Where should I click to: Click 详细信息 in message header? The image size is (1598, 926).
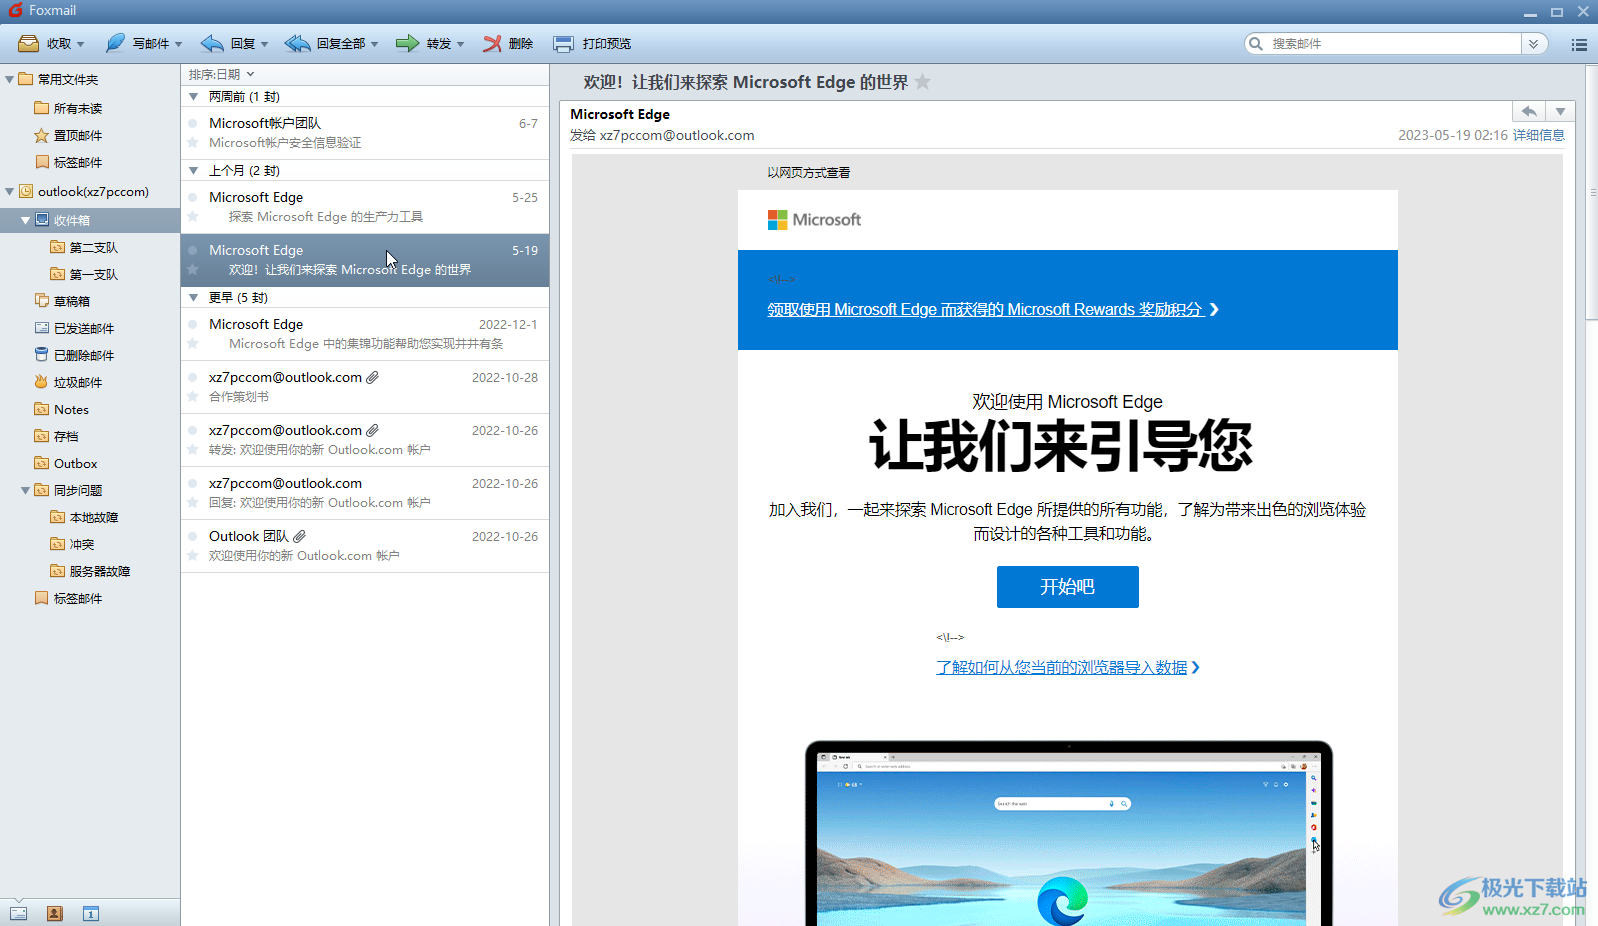coord(1538,135)
